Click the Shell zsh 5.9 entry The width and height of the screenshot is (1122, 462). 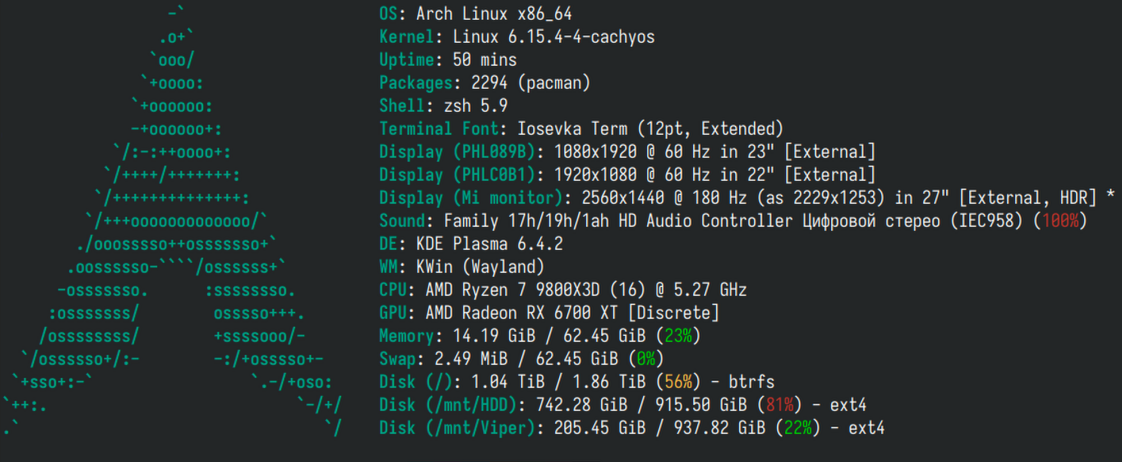(x=444, y=106)
